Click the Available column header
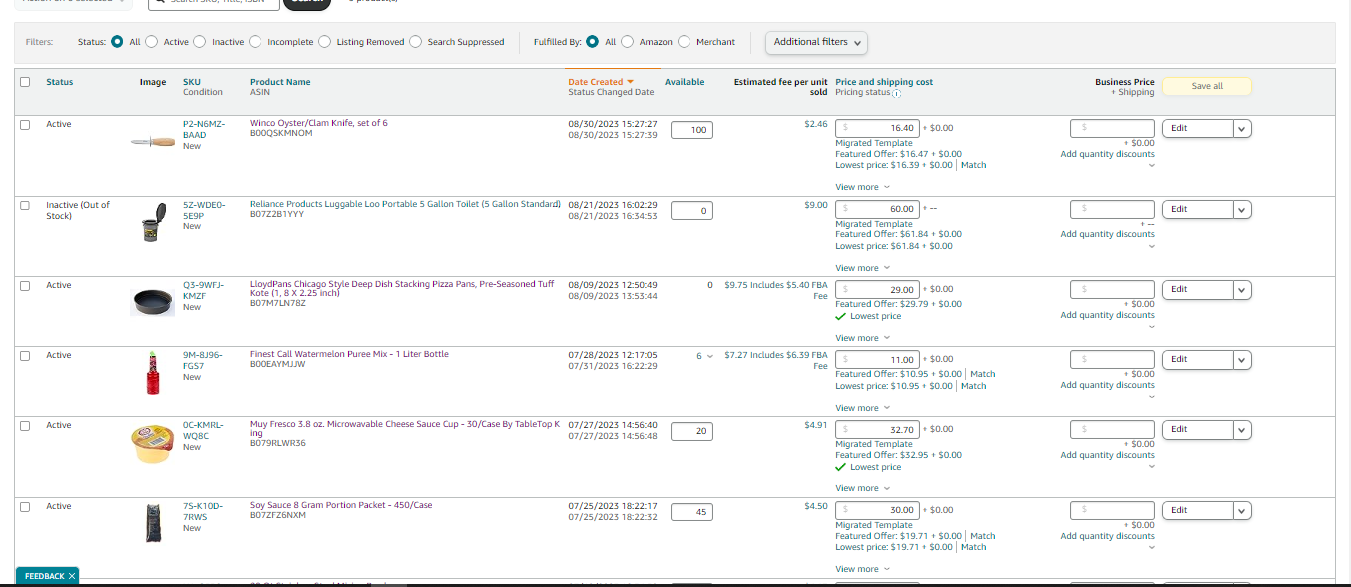The height and width of the screenshot is (587, 1351). [x=684, y=82]
